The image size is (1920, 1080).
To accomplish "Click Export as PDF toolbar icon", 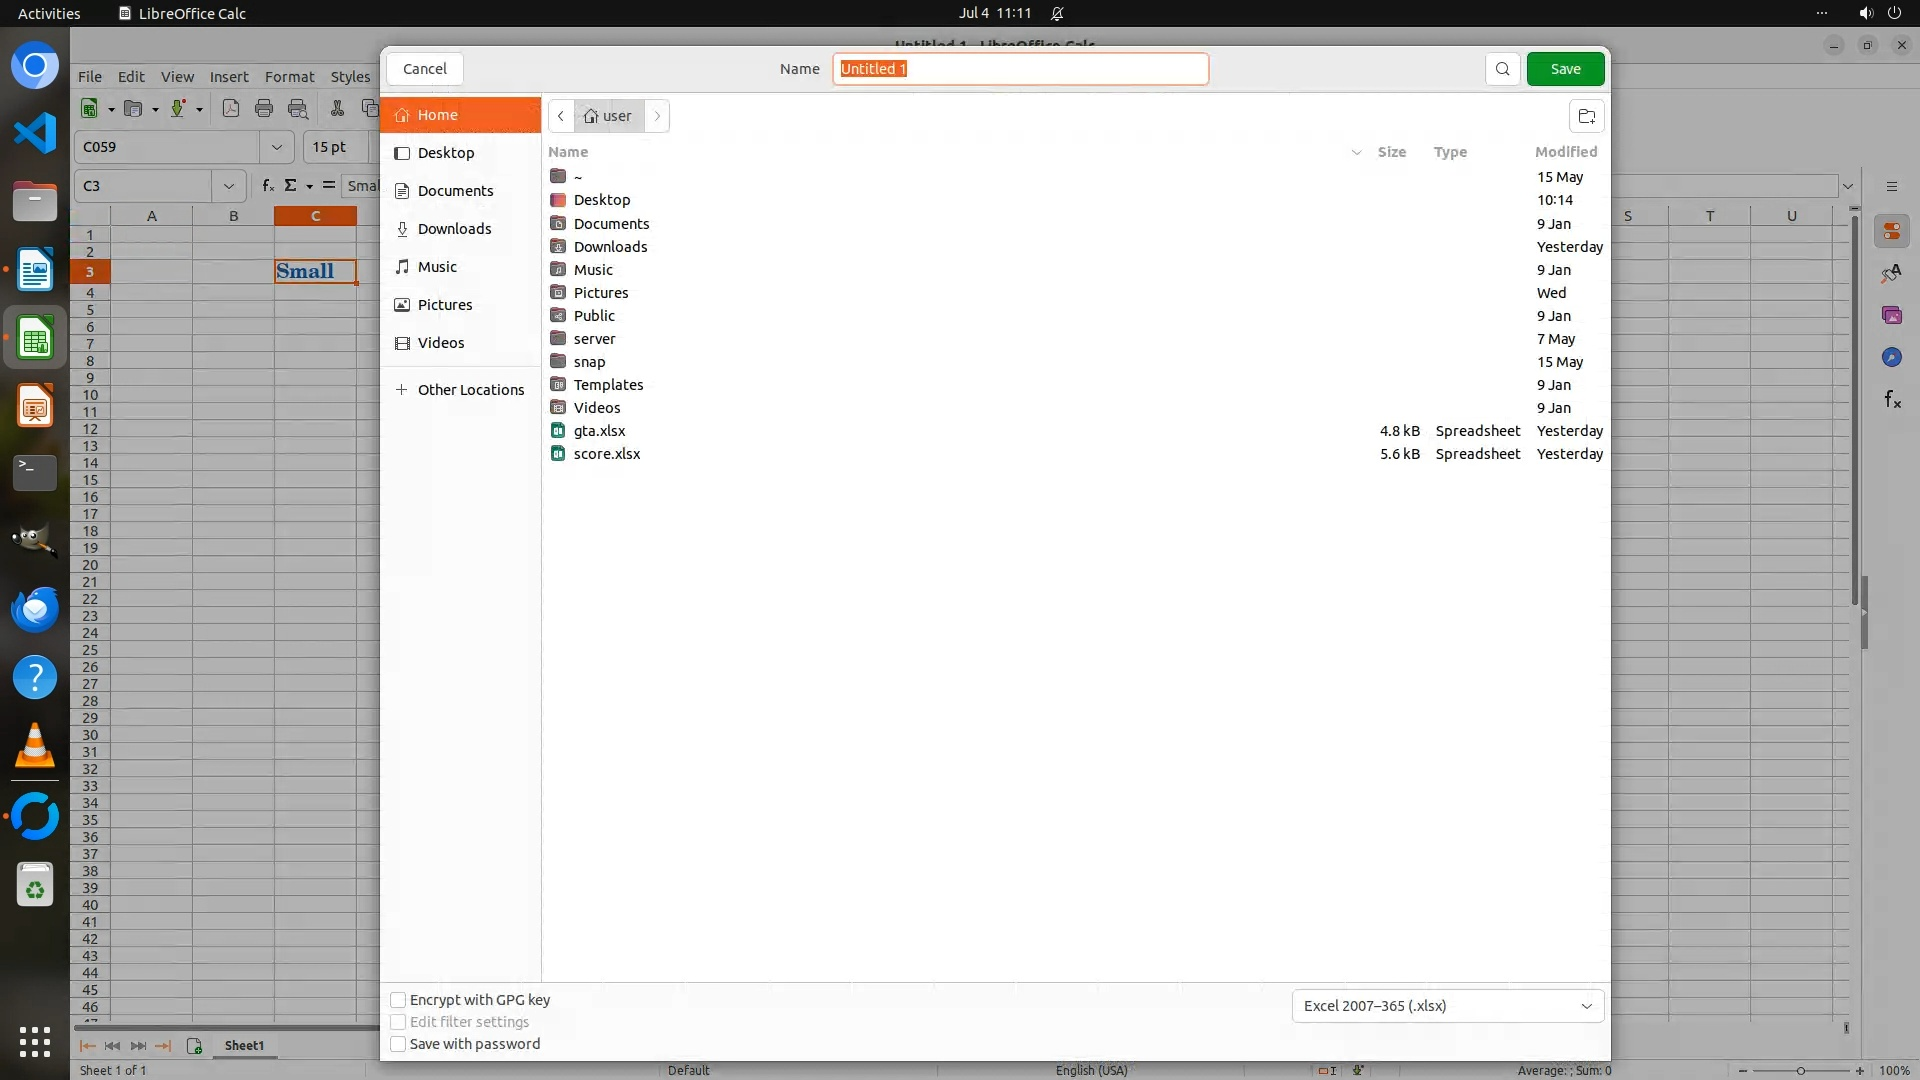I will click(231, 109).
